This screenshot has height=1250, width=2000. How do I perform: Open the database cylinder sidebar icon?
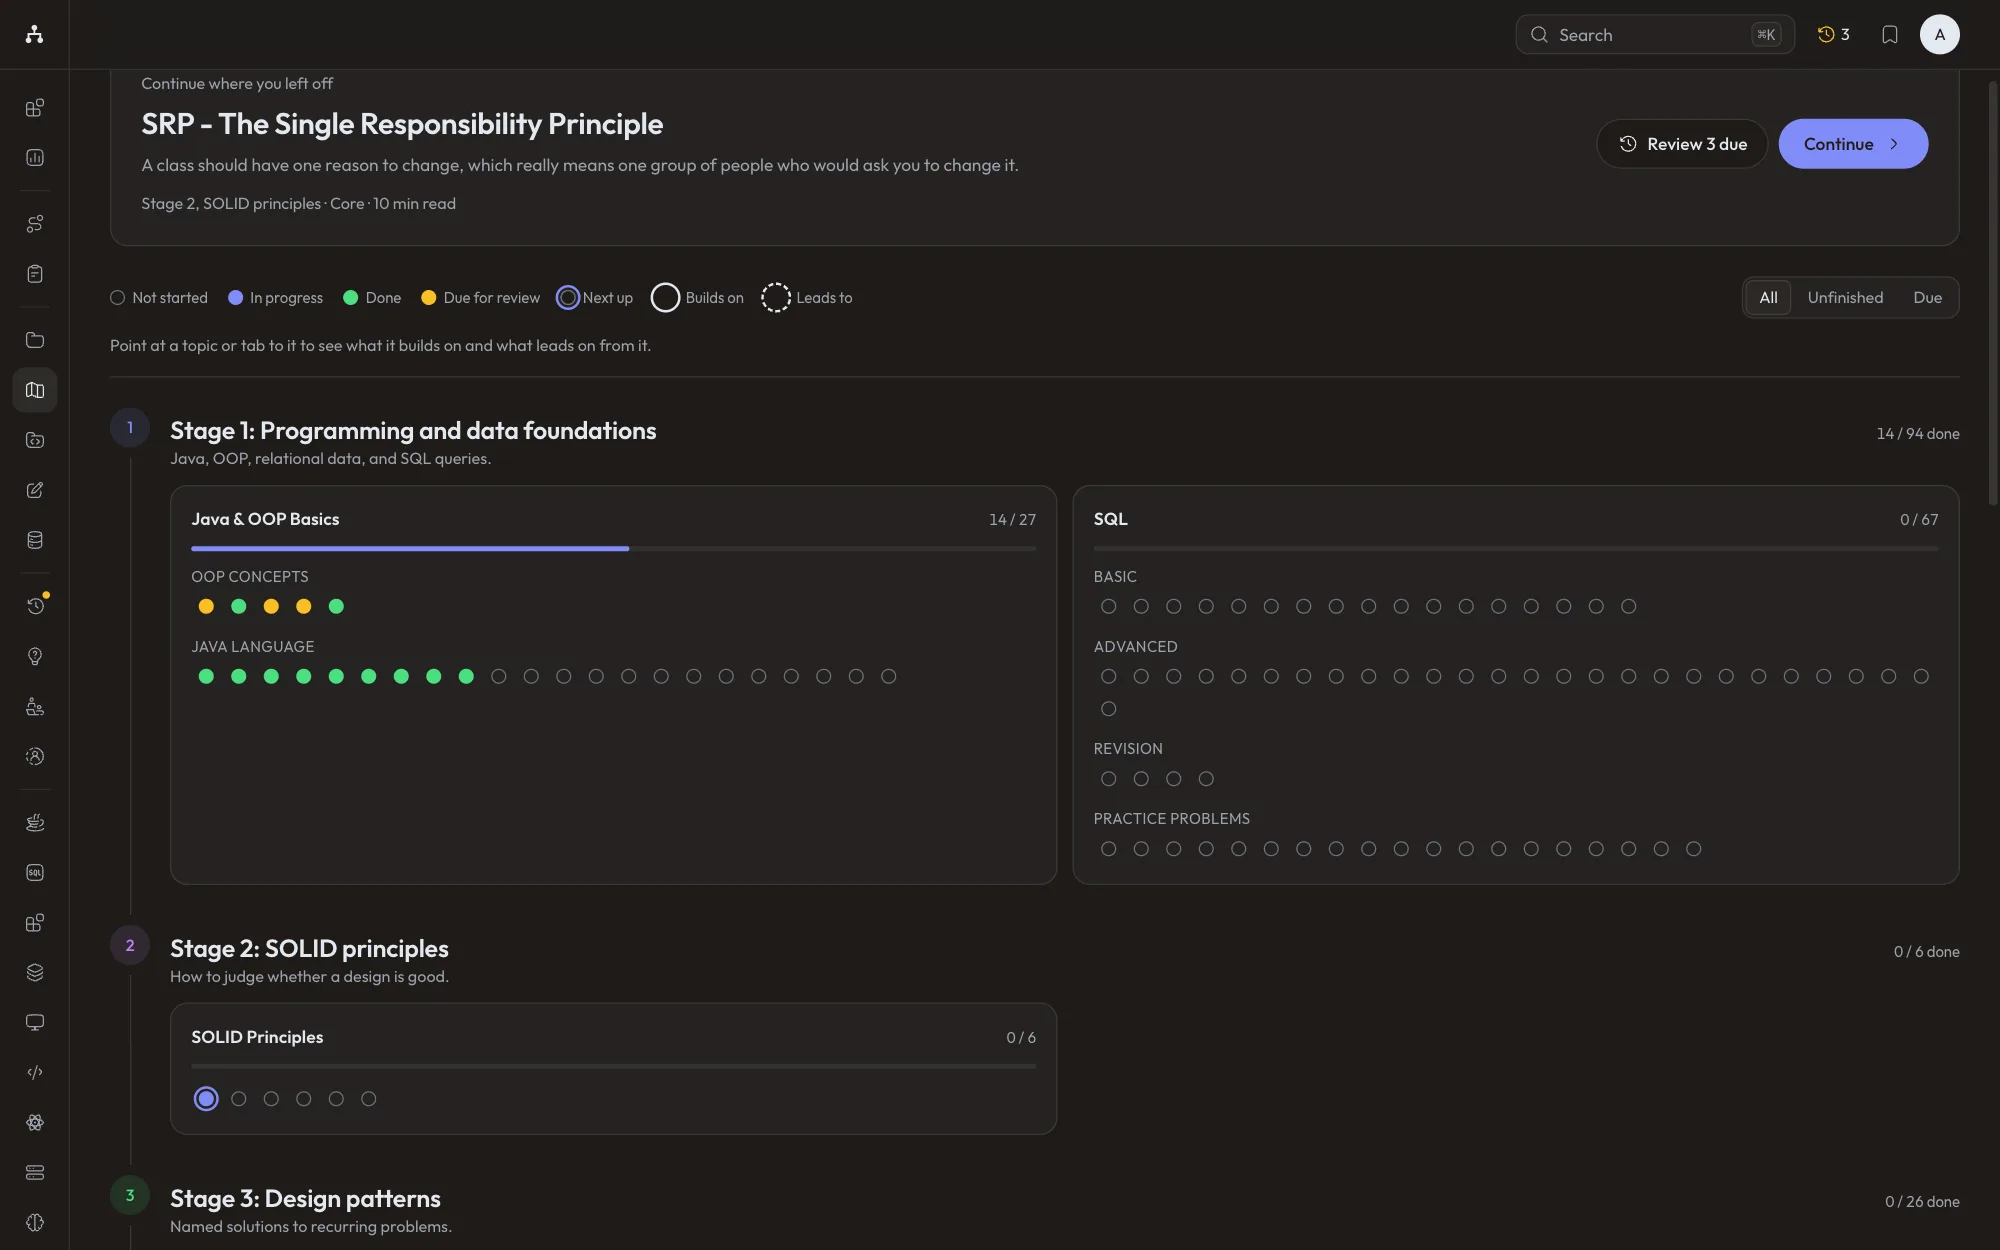35,540
